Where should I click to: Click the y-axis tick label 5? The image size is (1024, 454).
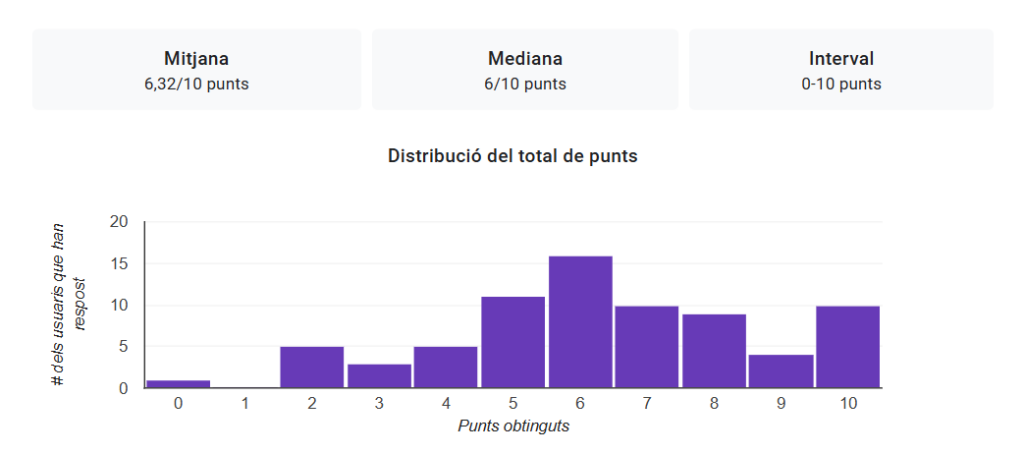tap(123, 347)
